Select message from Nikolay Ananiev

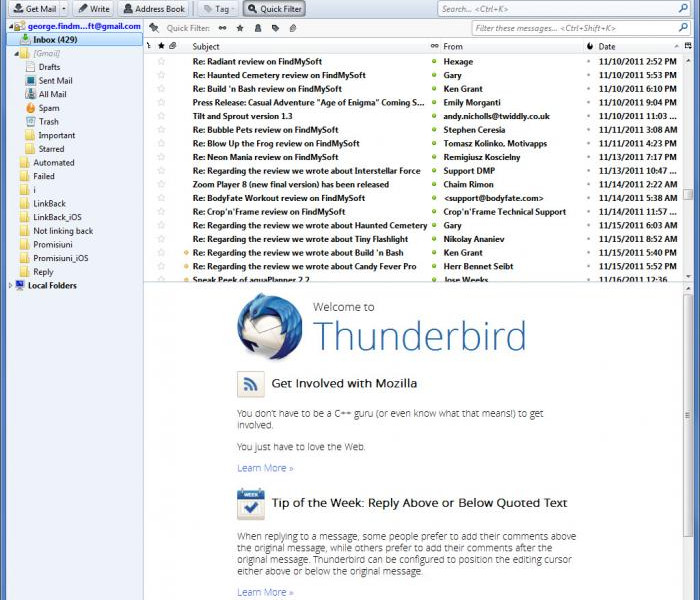coord(474,239)
